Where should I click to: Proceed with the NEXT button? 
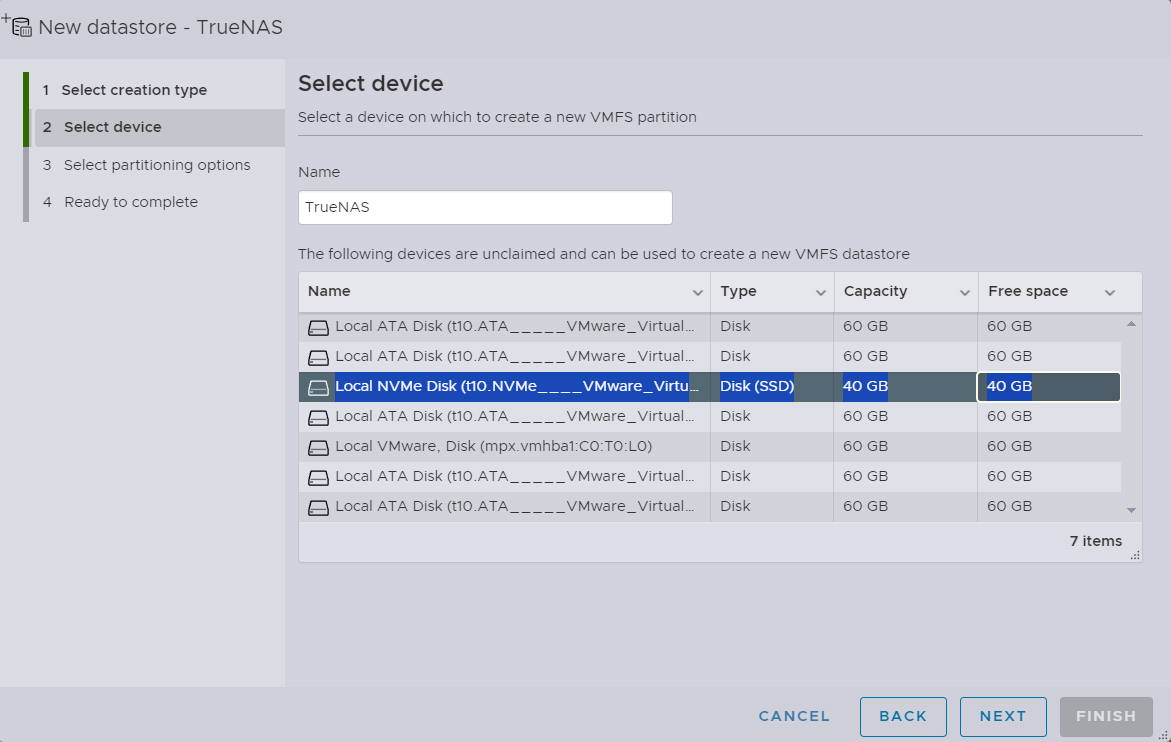pyautogui.click(x=1003, y=717)
